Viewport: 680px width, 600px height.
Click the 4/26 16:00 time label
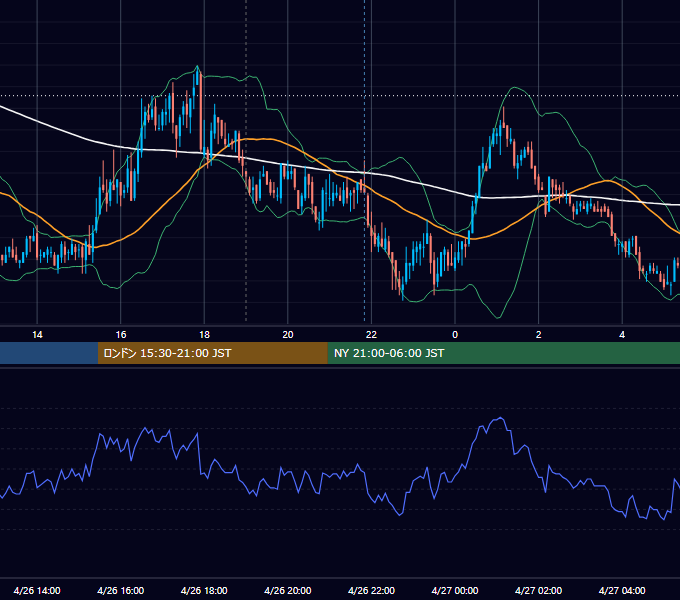click(x=121, y=590)
